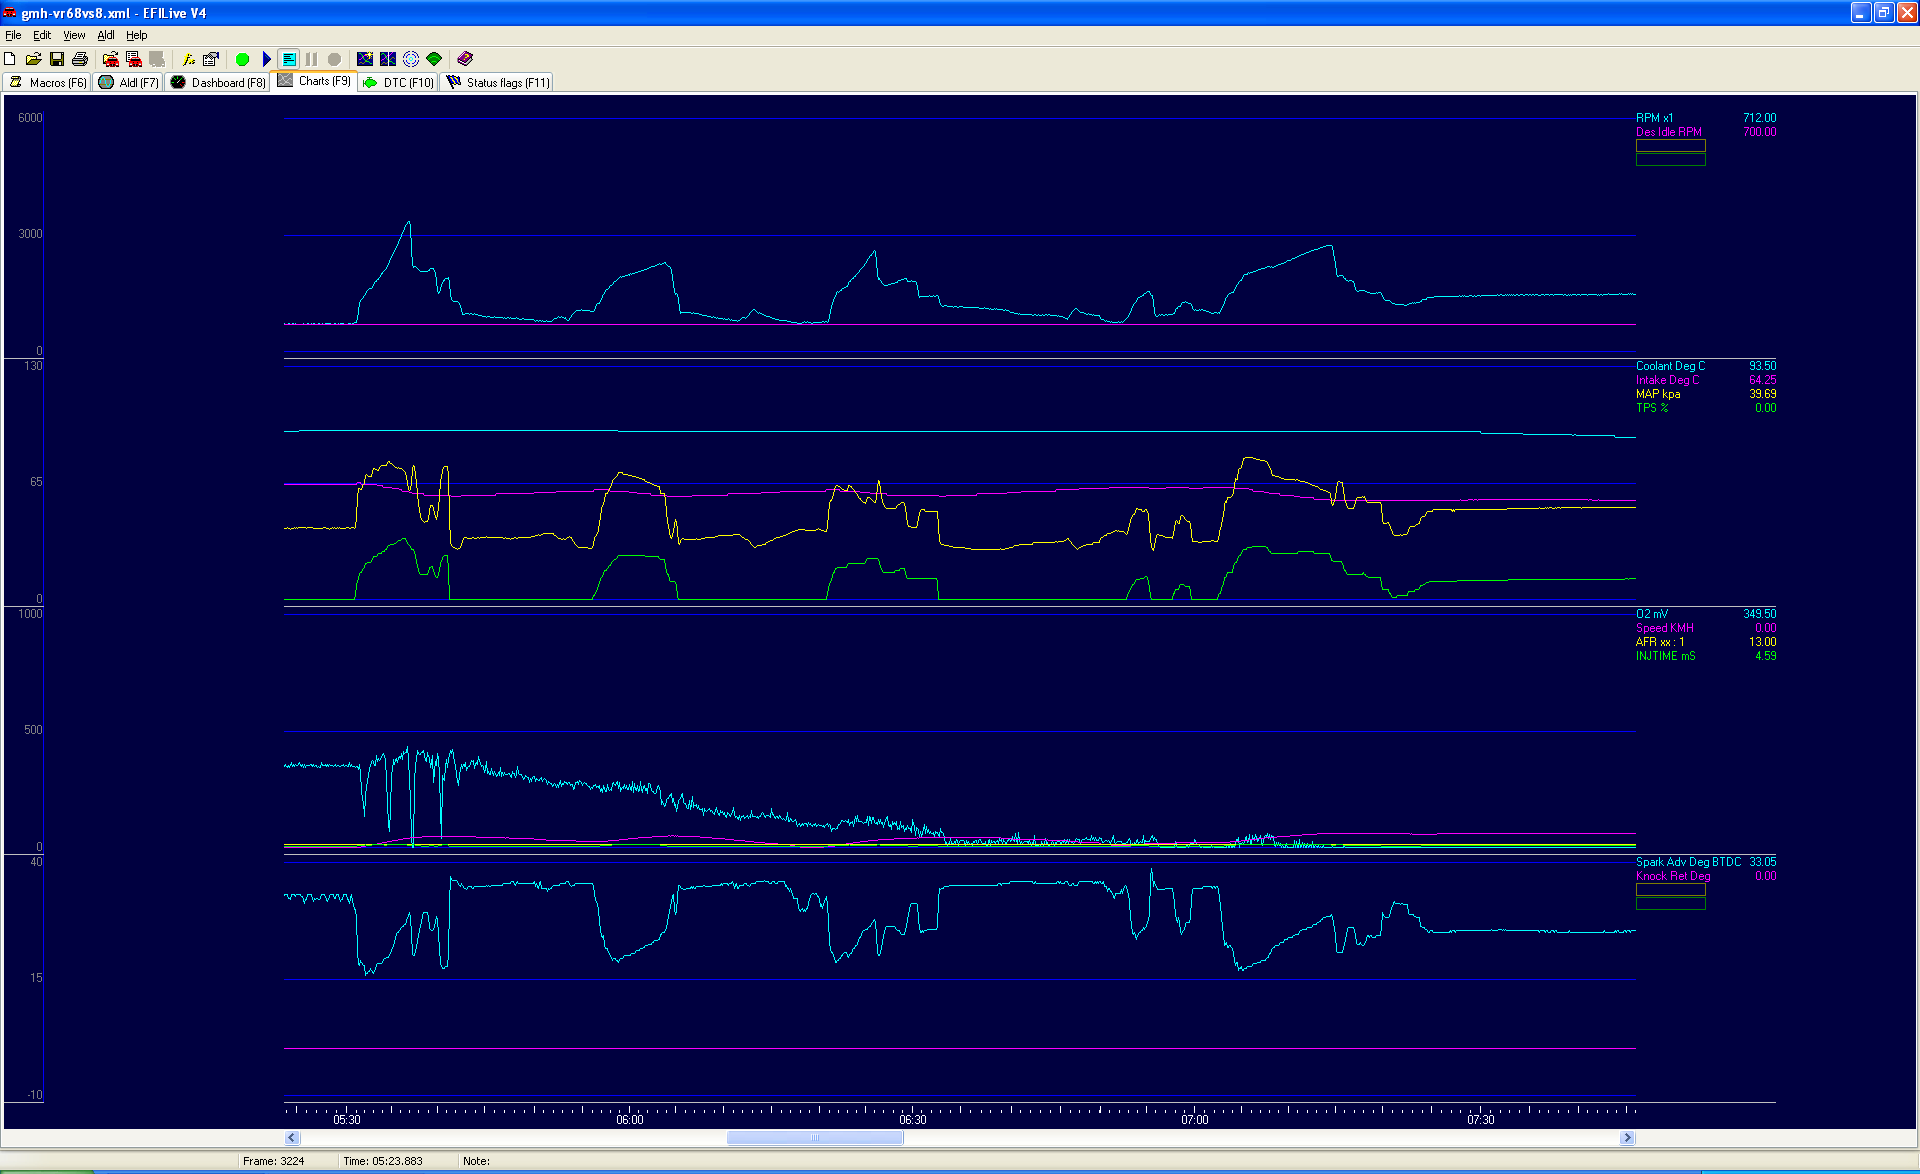This screenshot has height=1174, width=1920.
Task: Toggle the cyan data view button
Action: [289, 59]
